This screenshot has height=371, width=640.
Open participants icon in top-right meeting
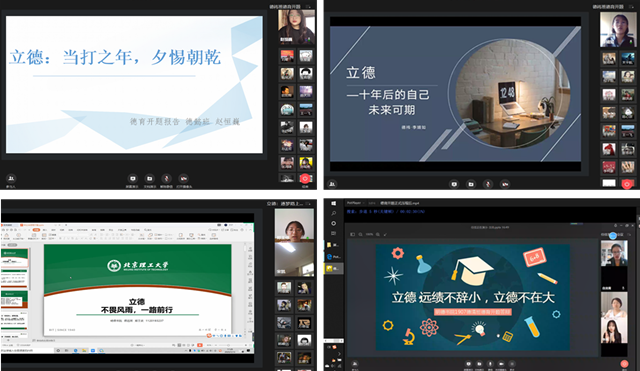333,184
